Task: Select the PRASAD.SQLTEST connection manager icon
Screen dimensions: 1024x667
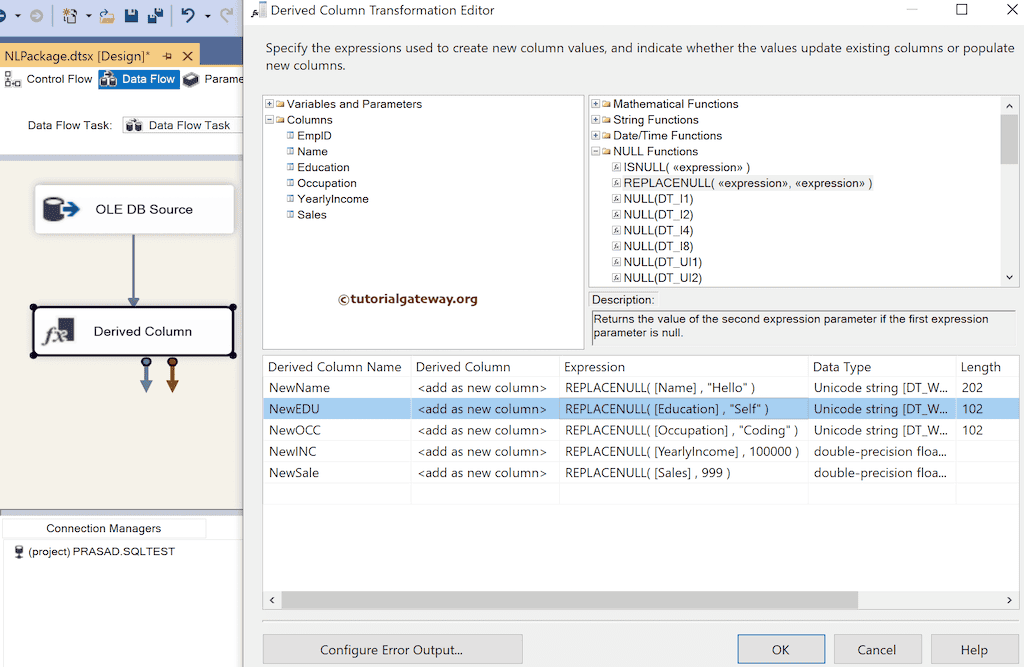Action: 21,550
